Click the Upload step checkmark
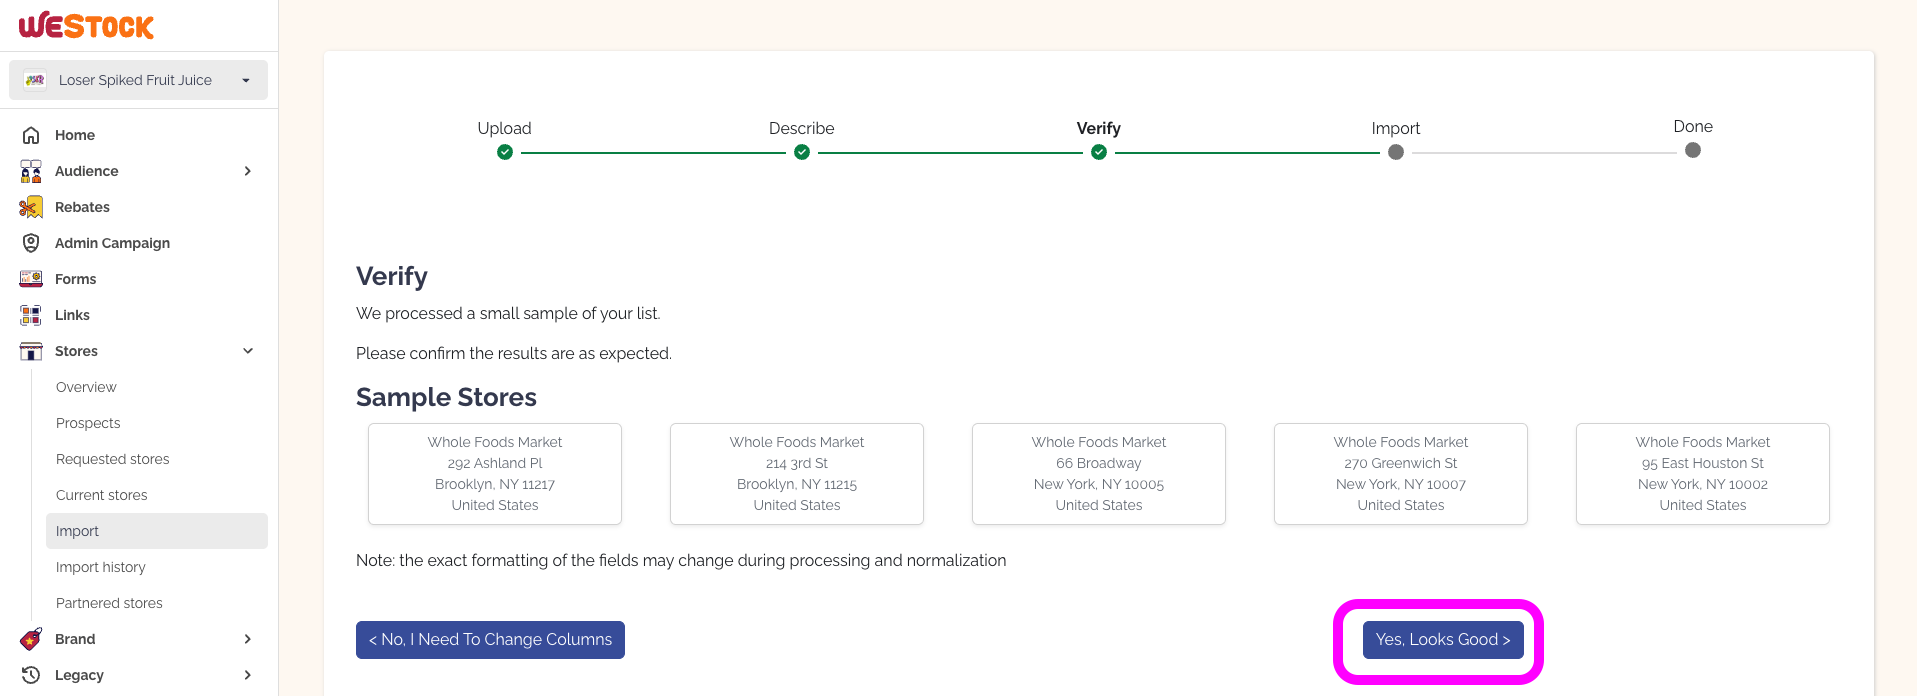1917x696 pixels. tap(505, 152)
